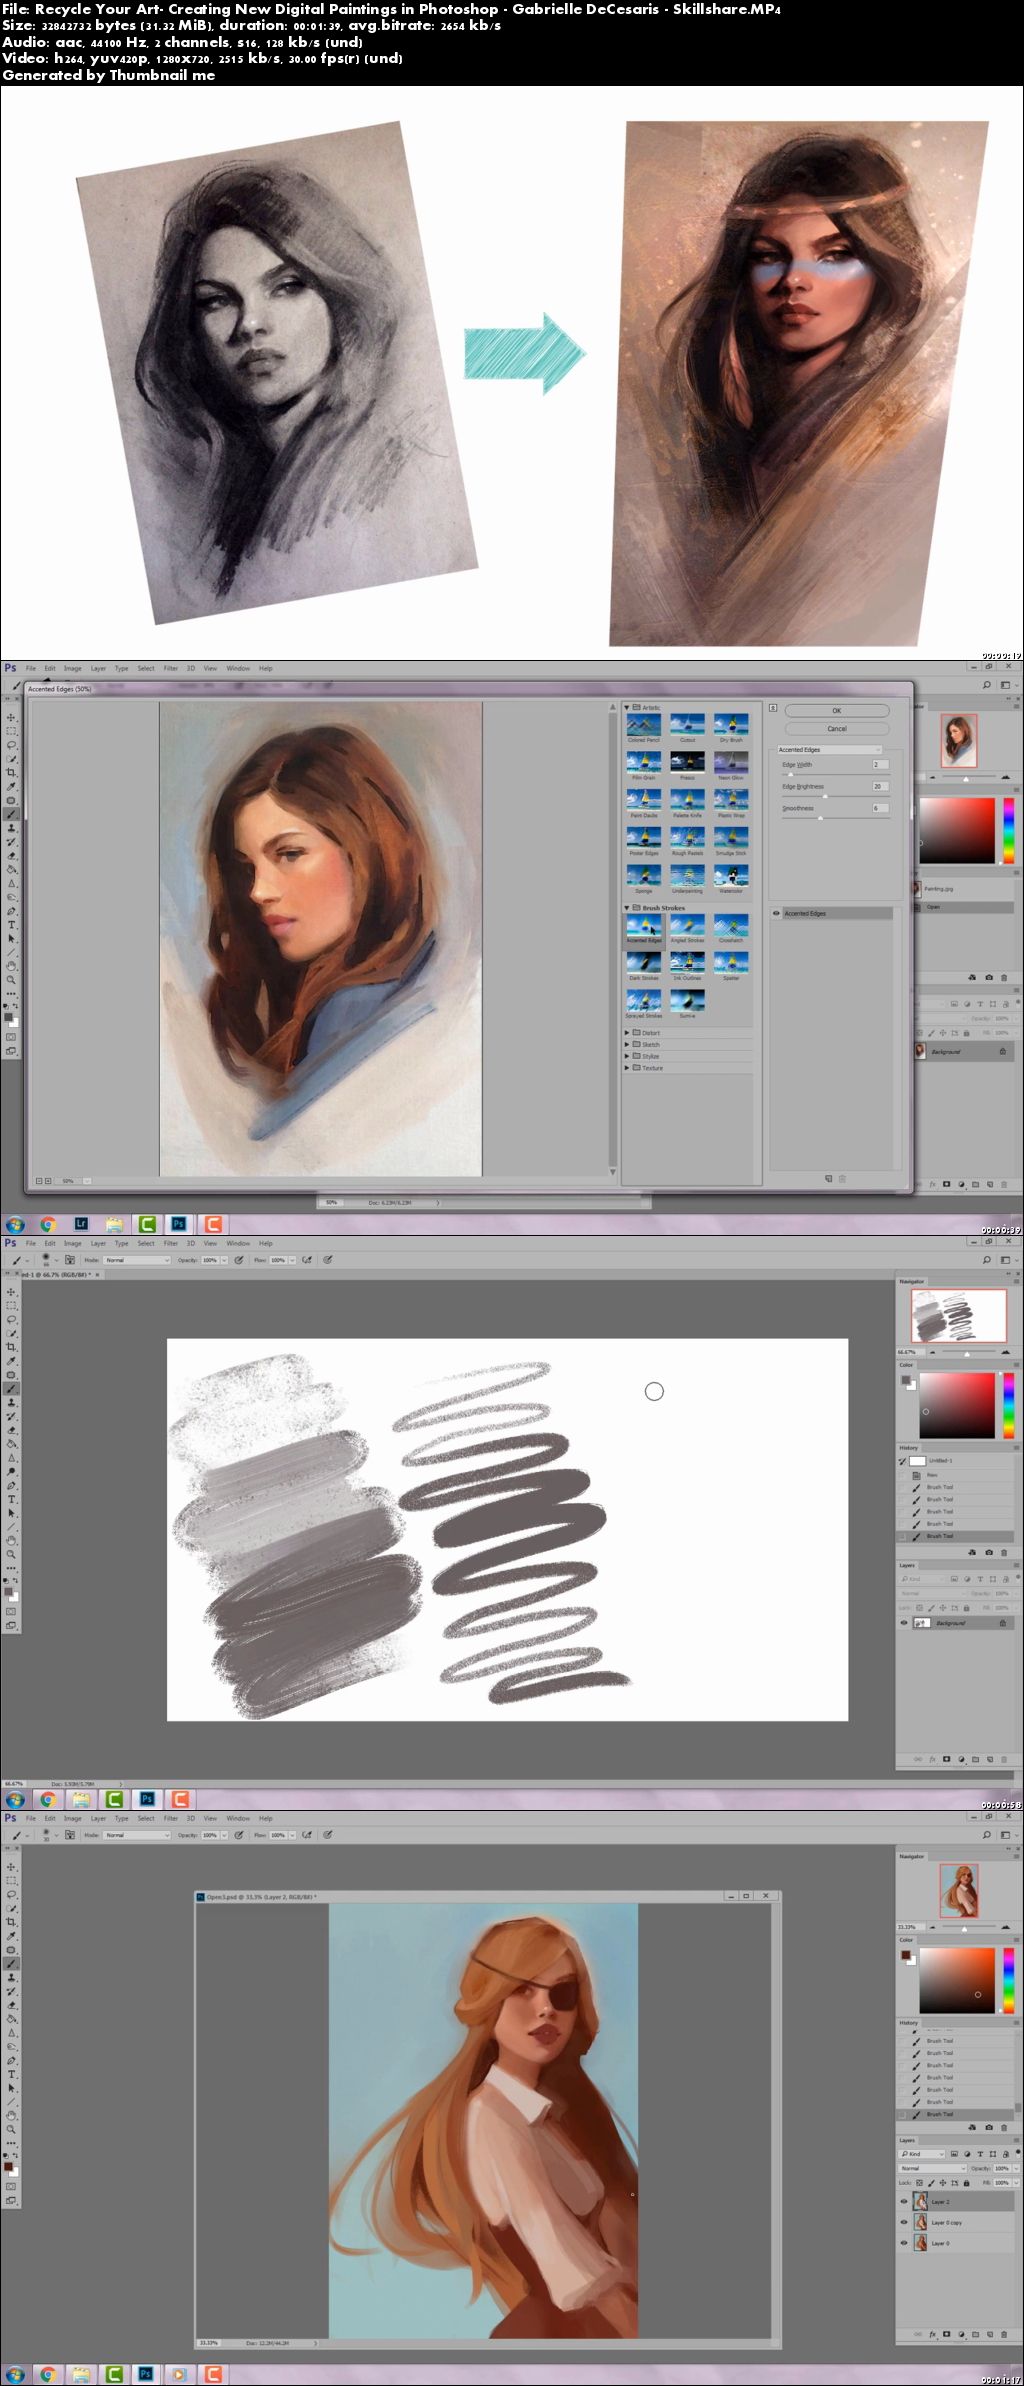The image size is (1024, 2386).
Task: Expand the Sketch filter folder
Action: coord(628,1044)
